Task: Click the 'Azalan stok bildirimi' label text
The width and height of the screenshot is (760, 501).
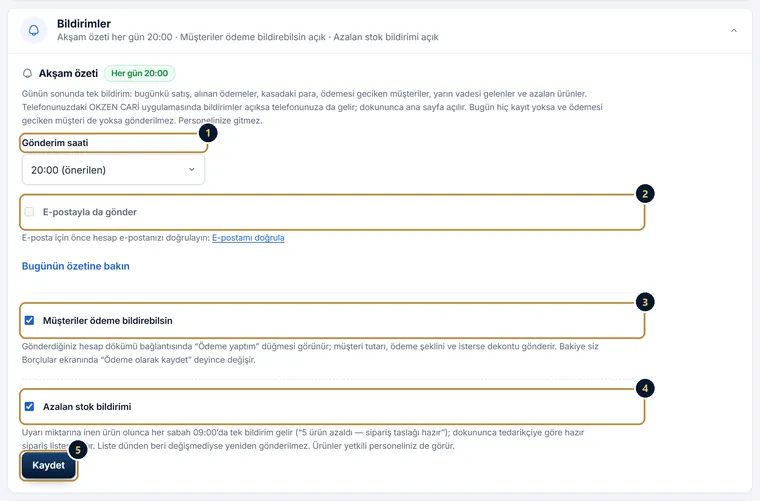Action: (87, 407)
